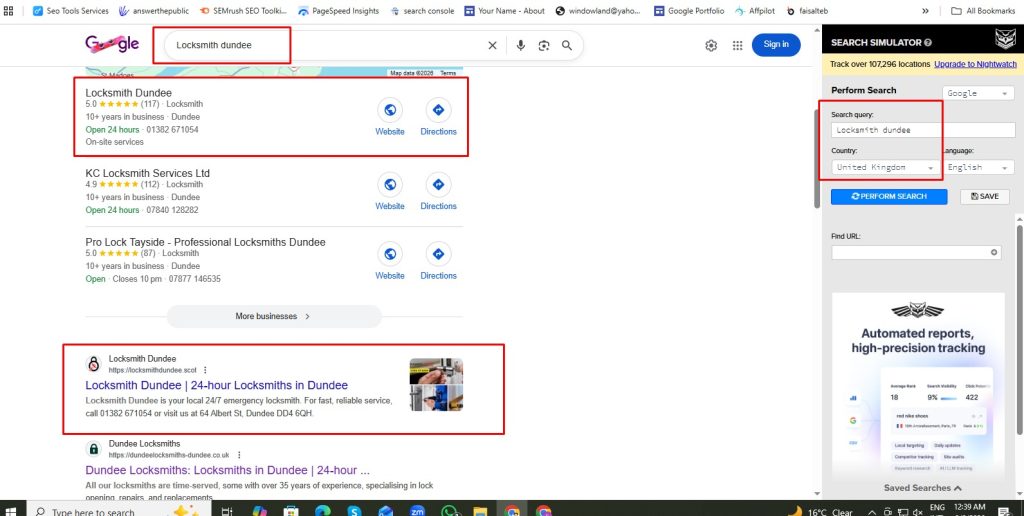Open search console bookmark
Image resolution: width=1024 pixels, height=516 pixels.
pyautogui.click(x=422, y=11)
